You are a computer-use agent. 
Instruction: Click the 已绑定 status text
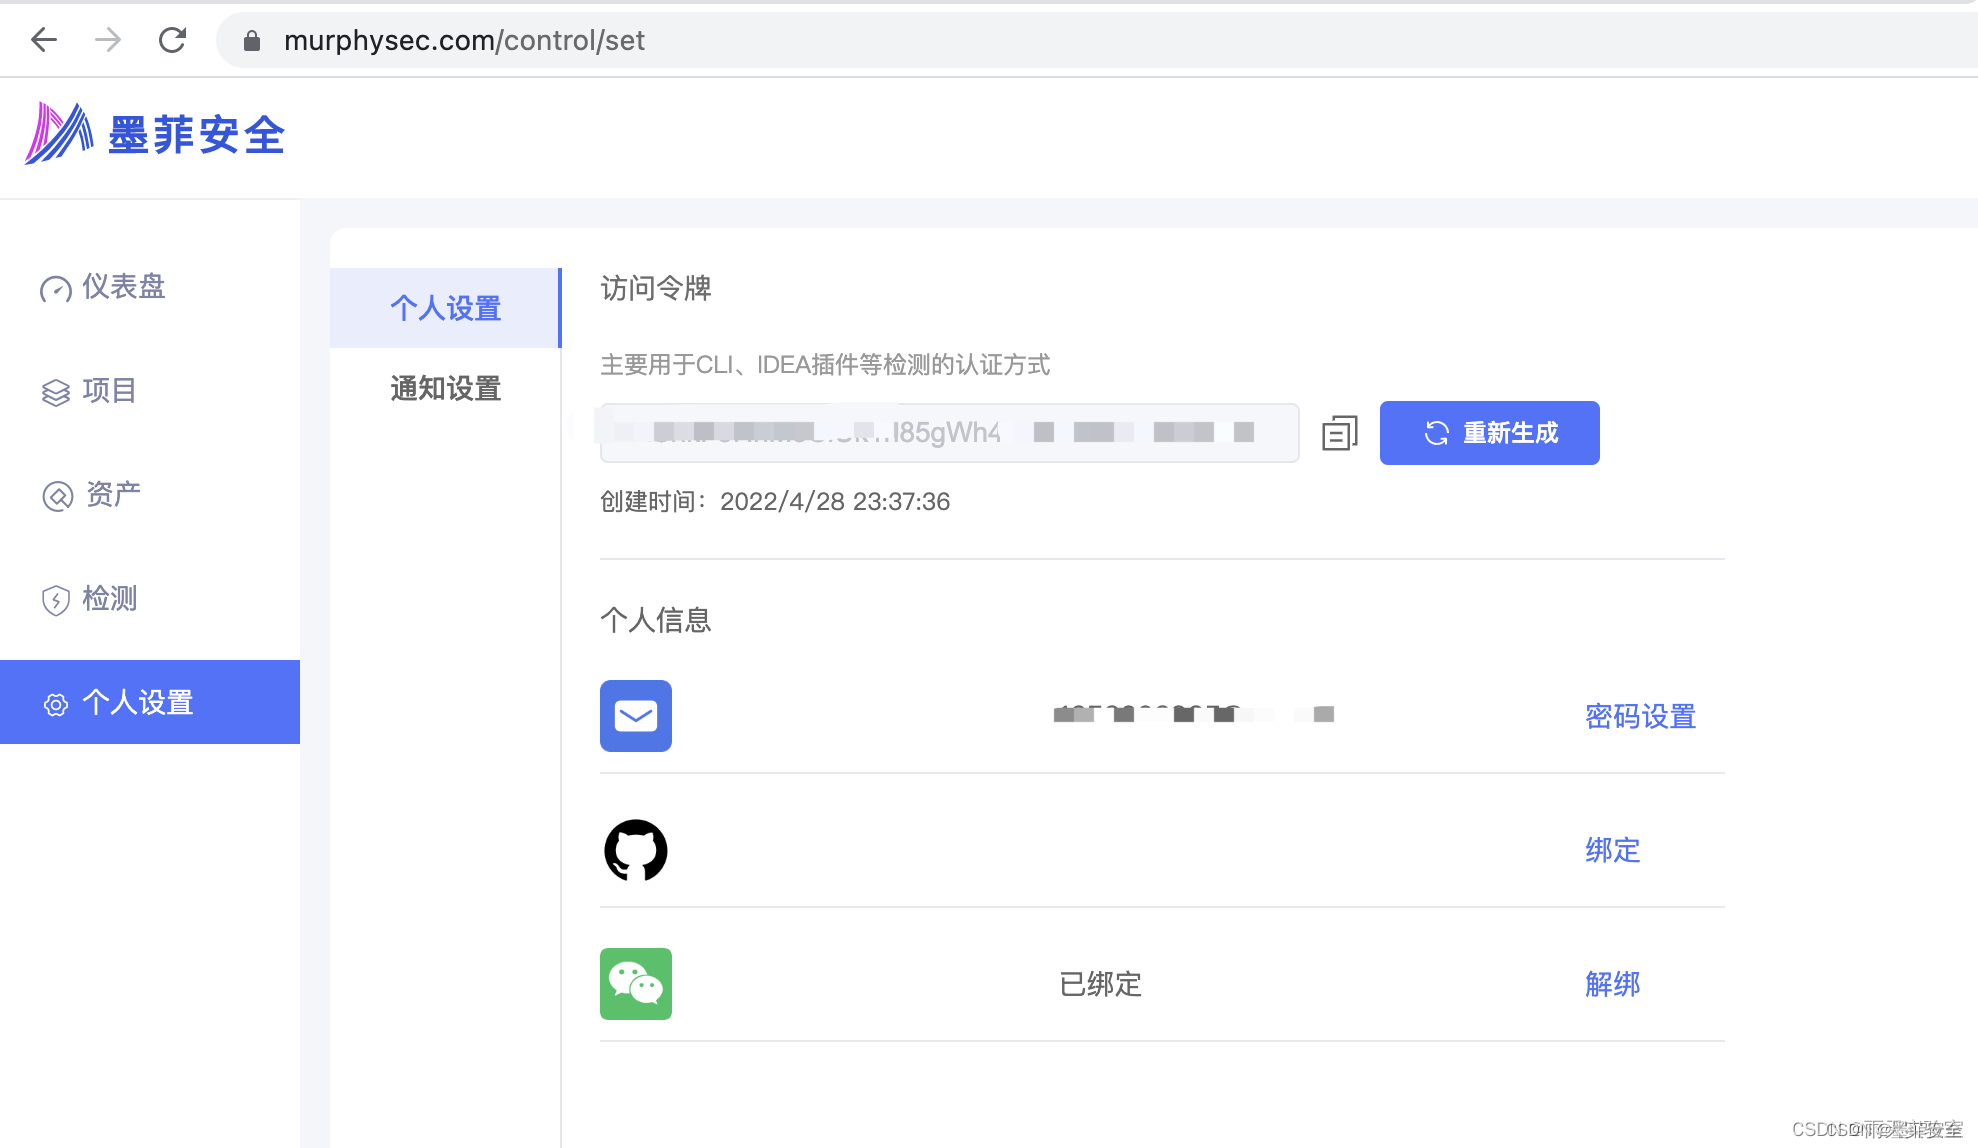(1100, 984)
